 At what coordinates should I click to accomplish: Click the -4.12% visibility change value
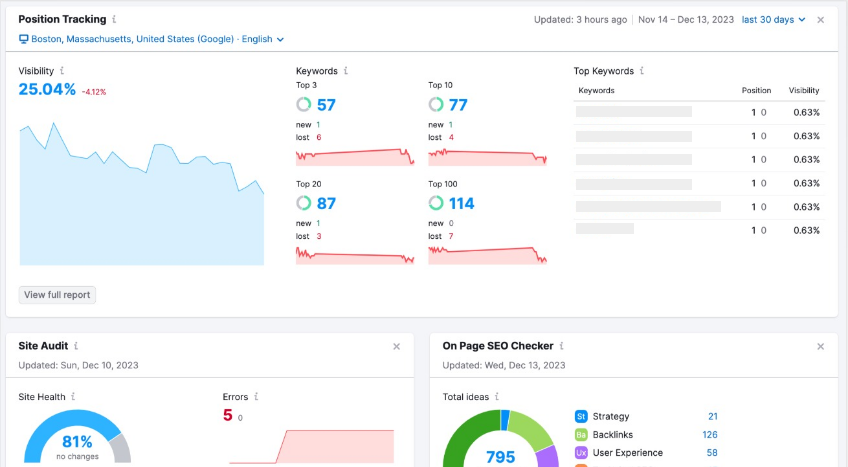[94, 92]
